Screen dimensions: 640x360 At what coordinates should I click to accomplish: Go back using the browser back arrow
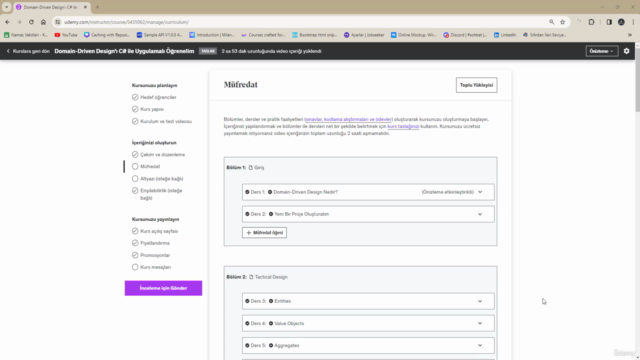click(7, 22)
